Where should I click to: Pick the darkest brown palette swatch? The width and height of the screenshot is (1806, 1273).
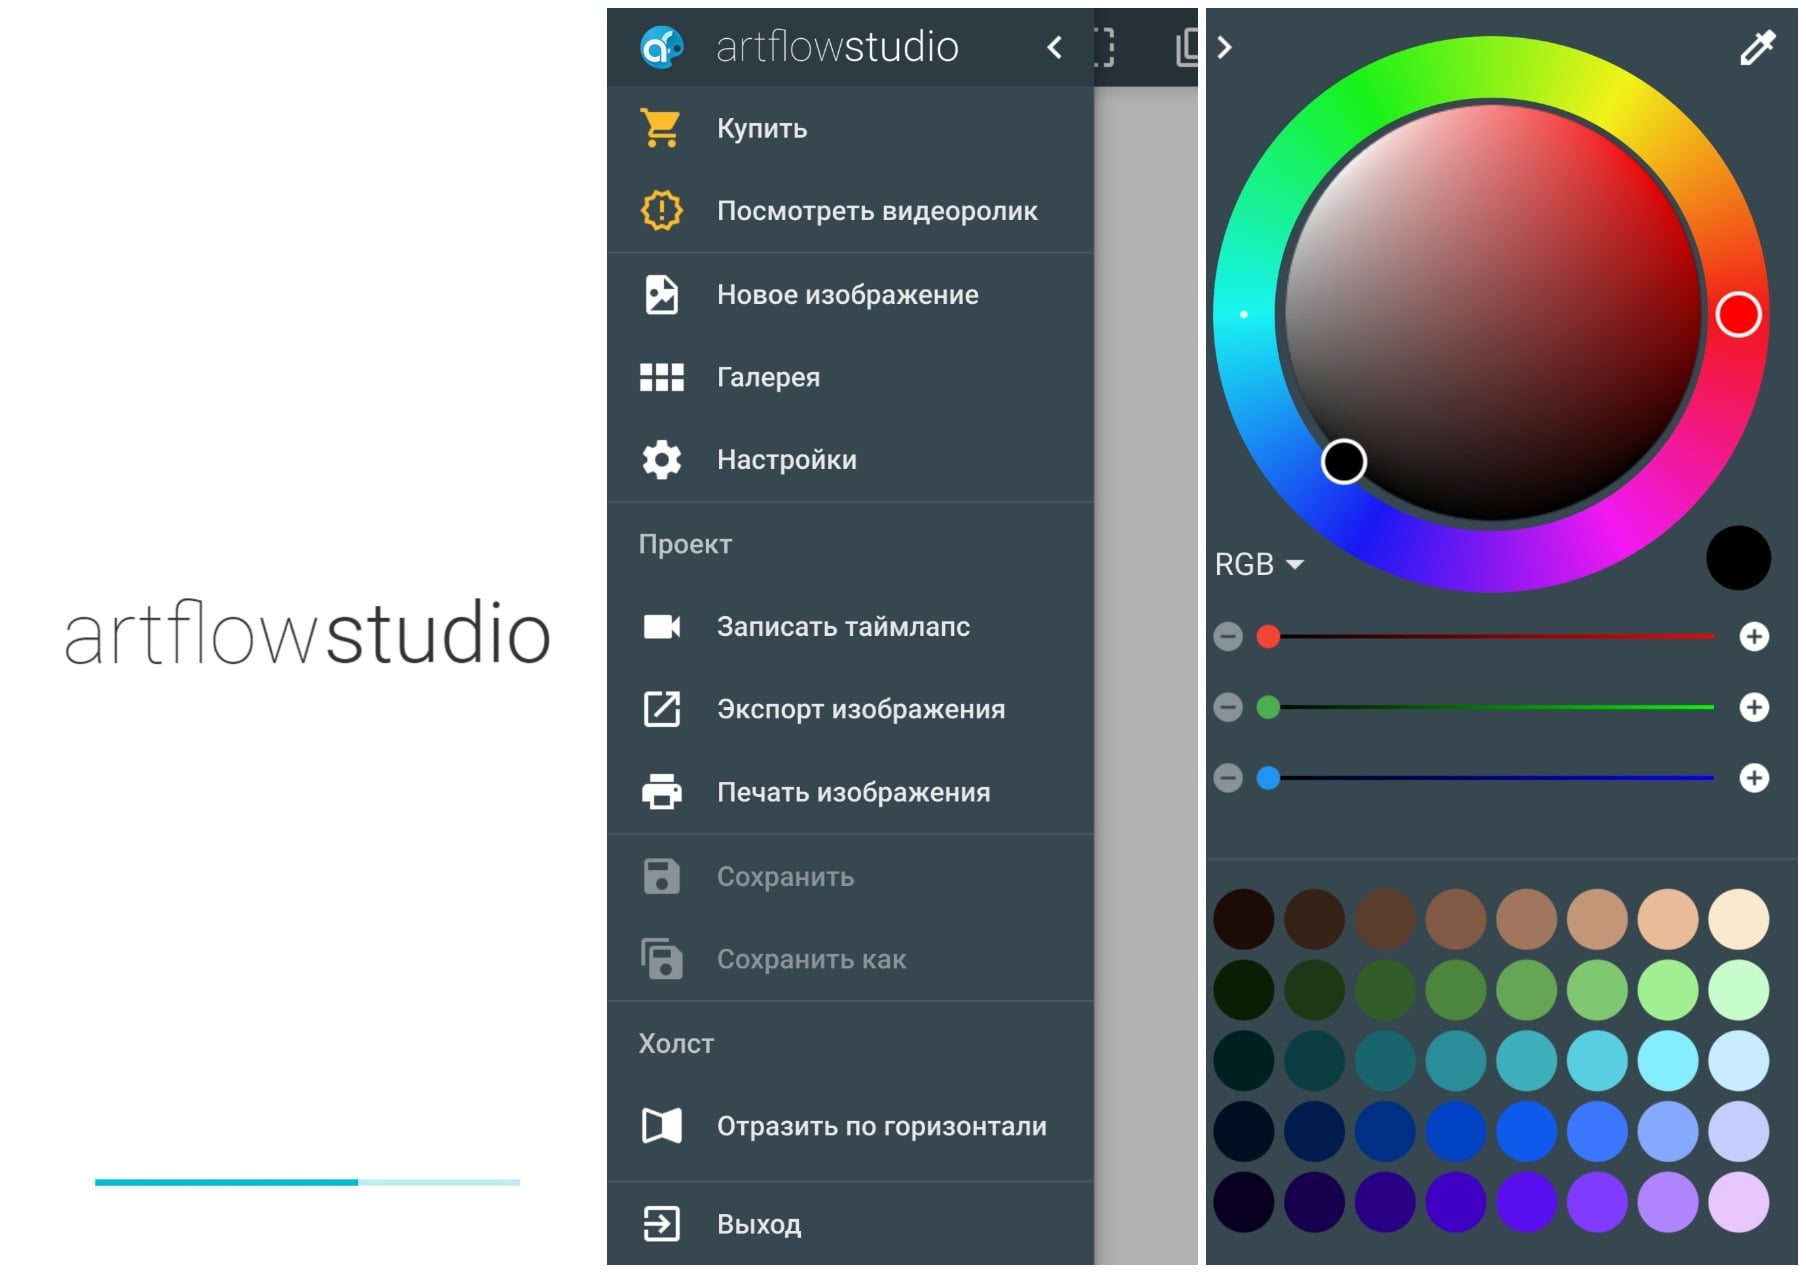tap(1244, 919)
